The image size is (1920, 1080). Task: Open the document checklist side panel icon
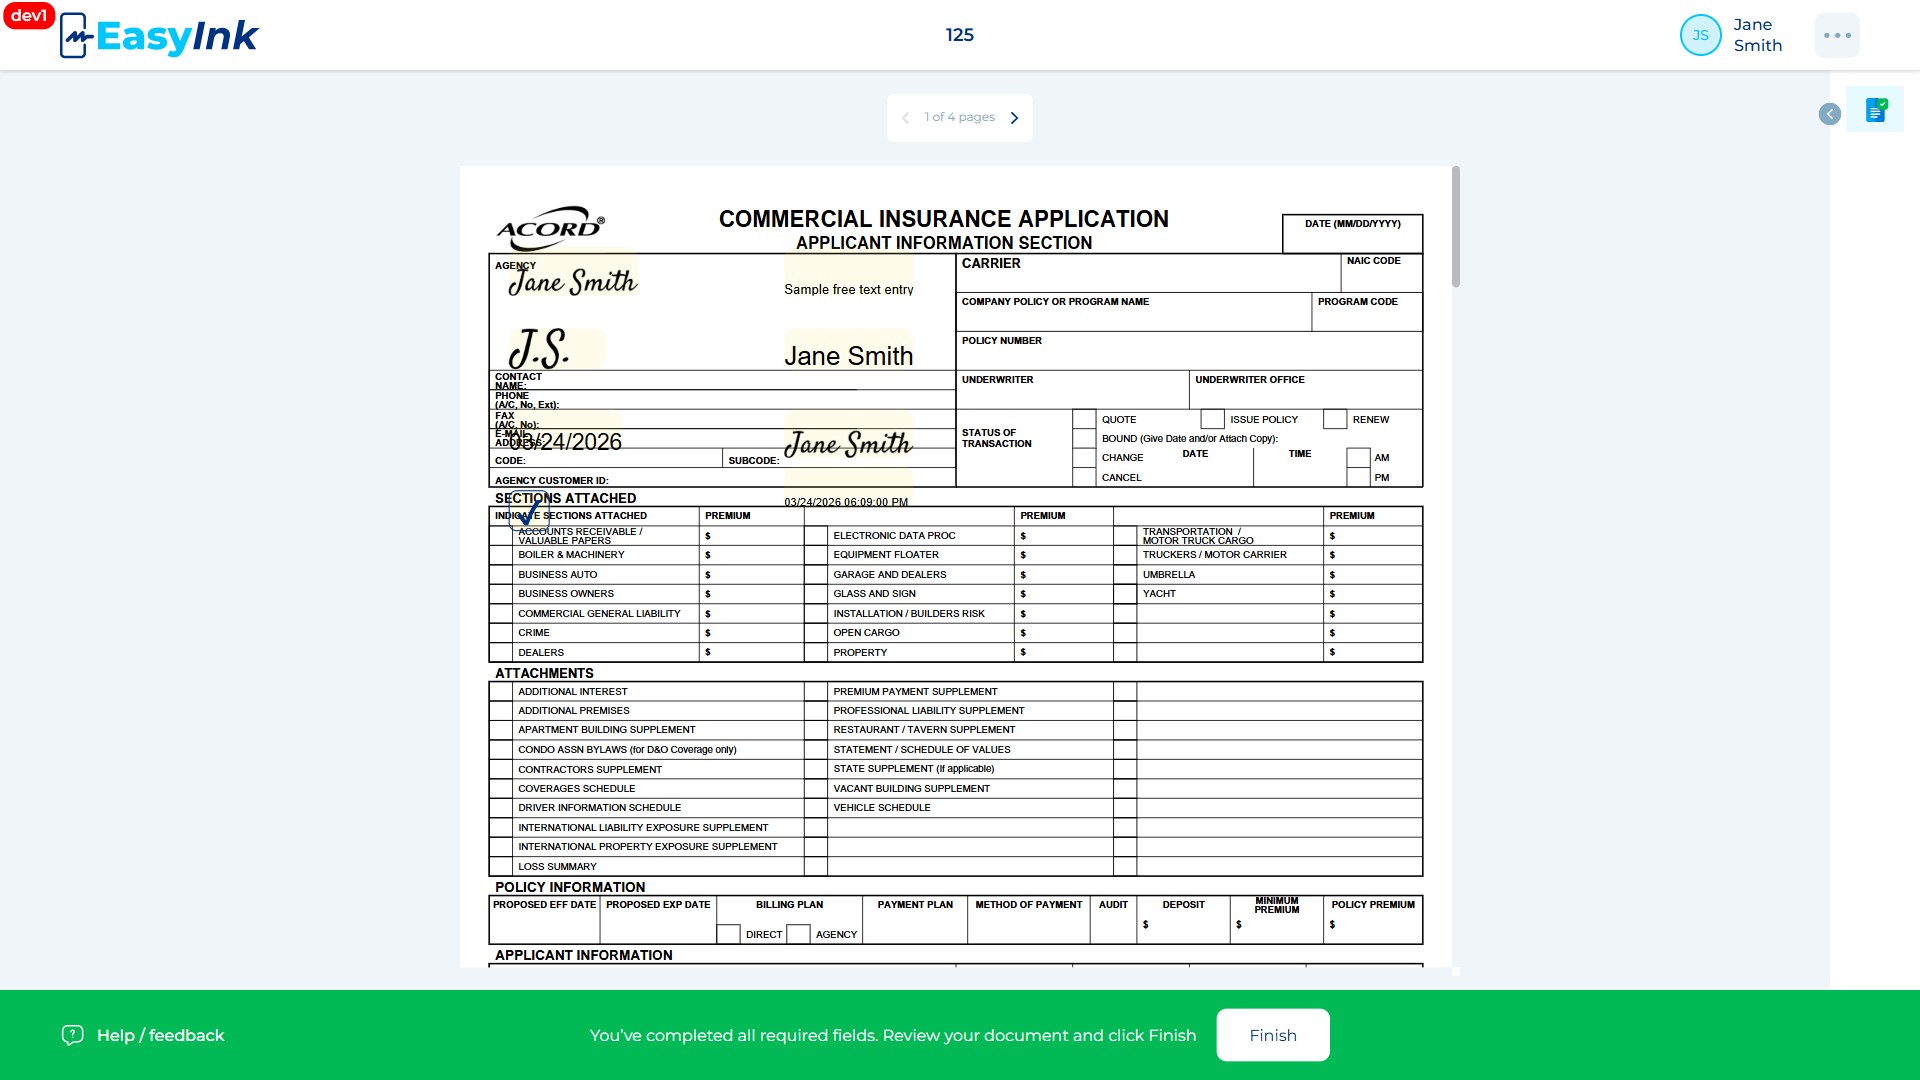[x=1876, y=110]
